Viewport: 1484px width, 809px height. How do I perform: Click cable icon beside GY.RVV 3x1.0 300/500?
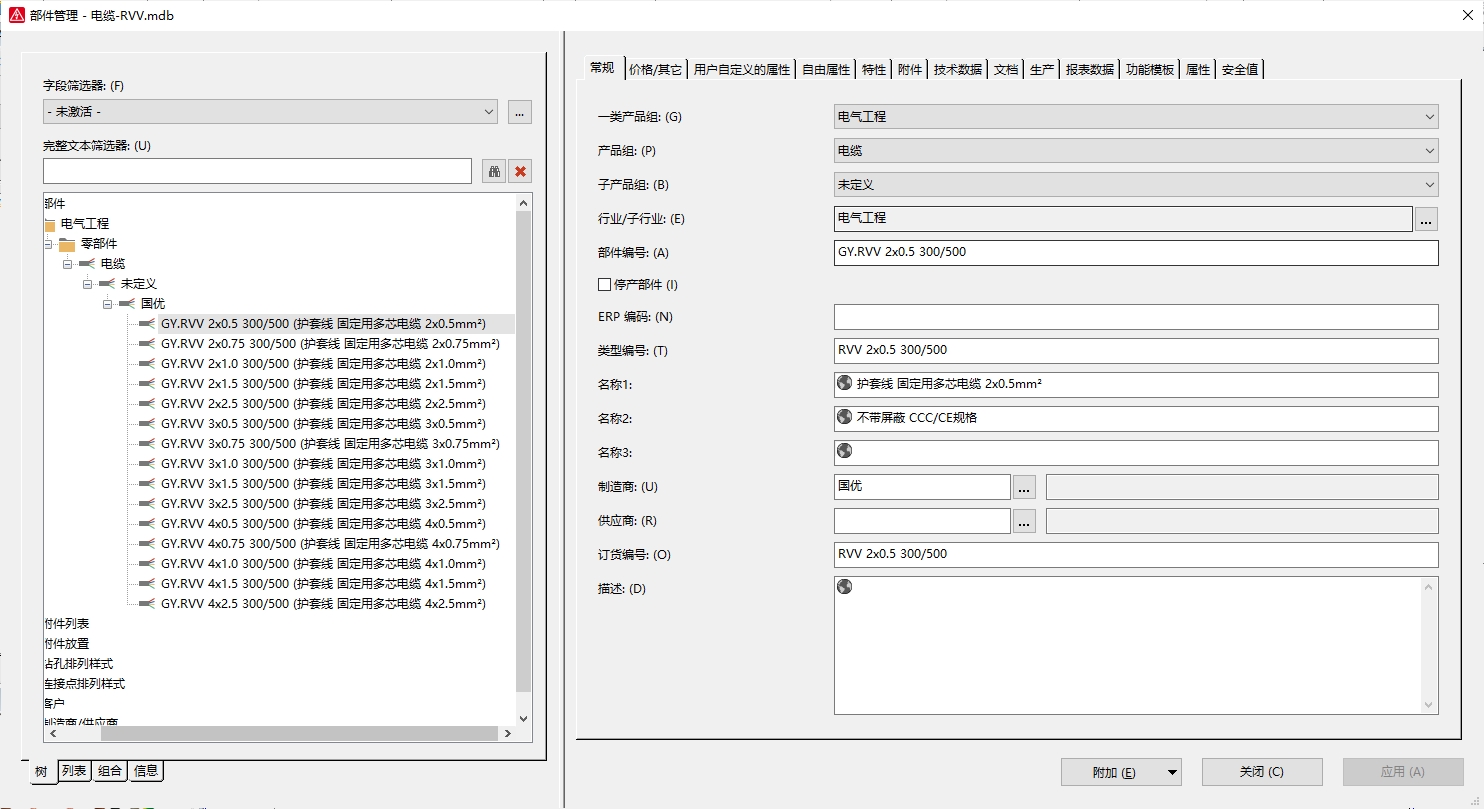147,464
